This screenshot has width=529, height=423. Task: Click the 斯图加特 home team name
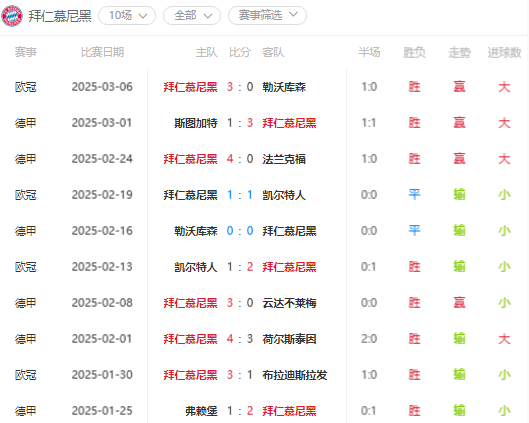pyautogui.click(x=196, y=123)
